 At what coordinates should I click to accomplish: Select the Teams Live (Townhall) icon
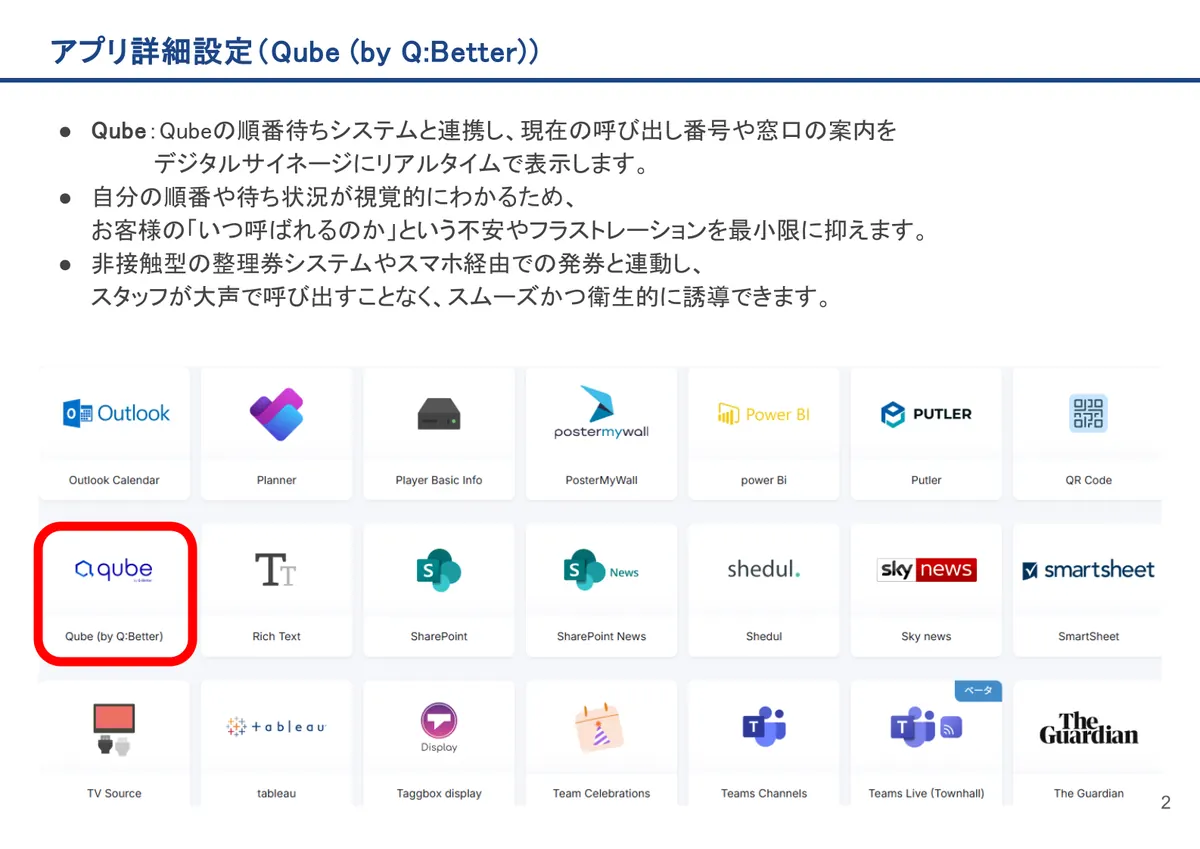[926, 727]
